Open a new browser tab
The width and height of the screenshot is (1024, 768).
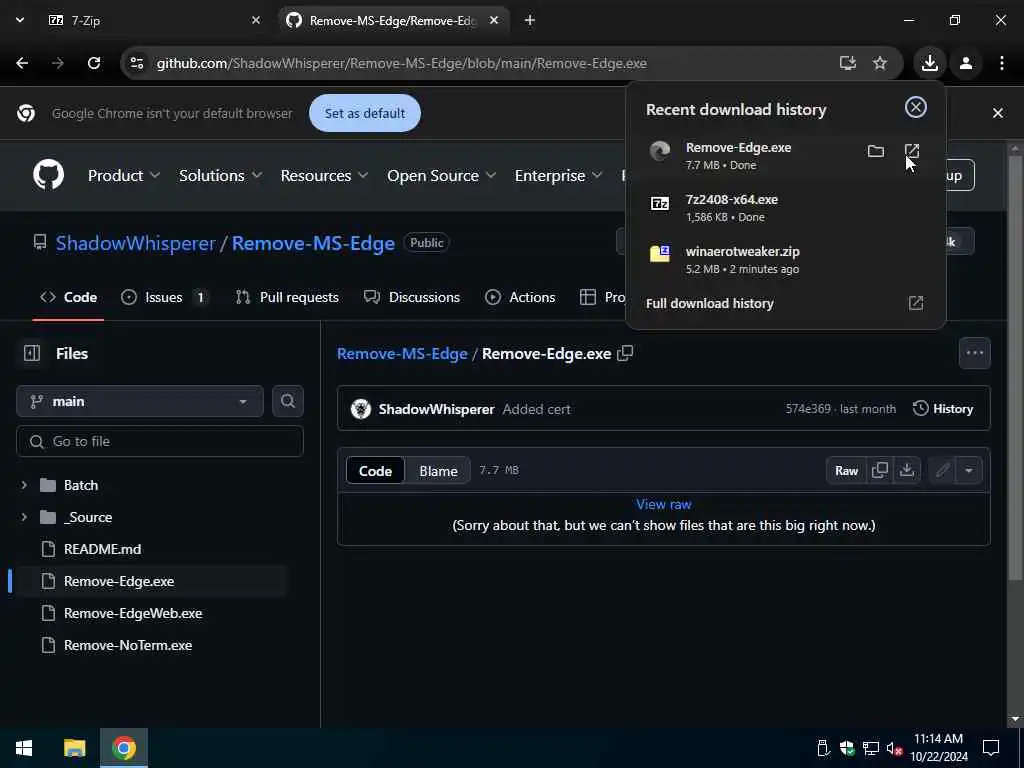point(530,21)
